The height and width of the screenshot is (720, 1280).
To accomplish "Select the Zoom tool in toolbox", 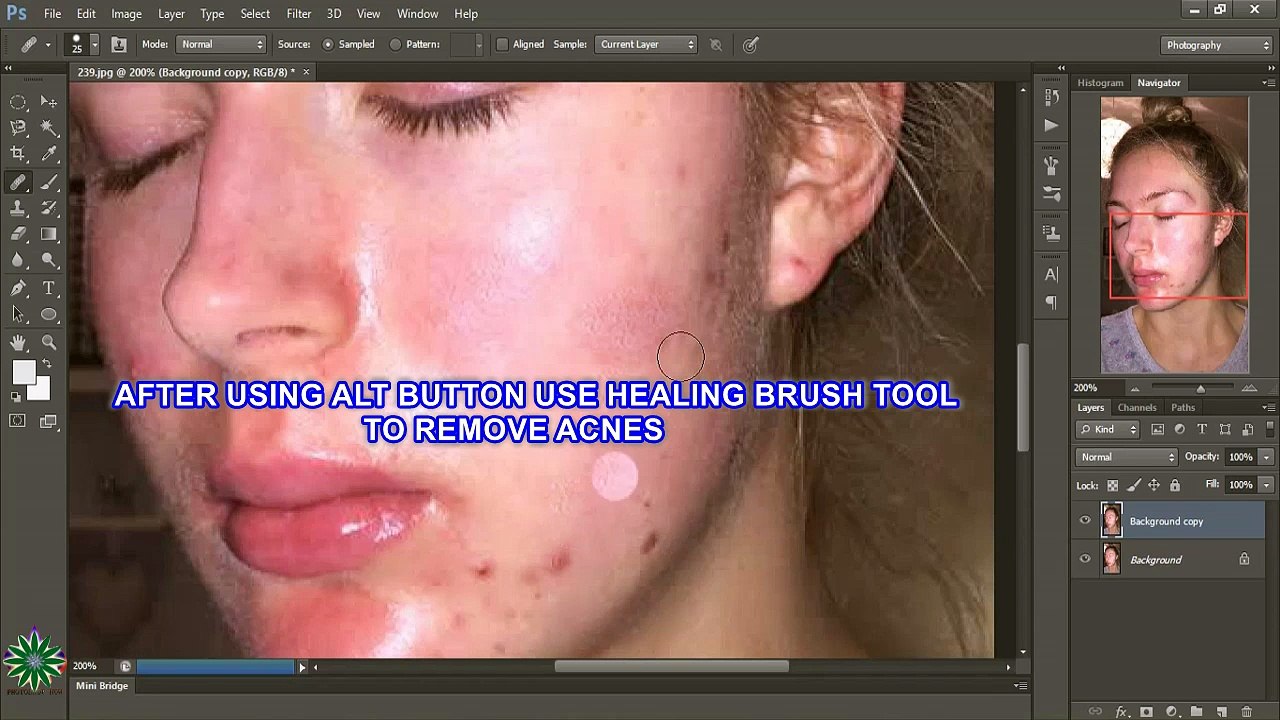I will point(49,343).
